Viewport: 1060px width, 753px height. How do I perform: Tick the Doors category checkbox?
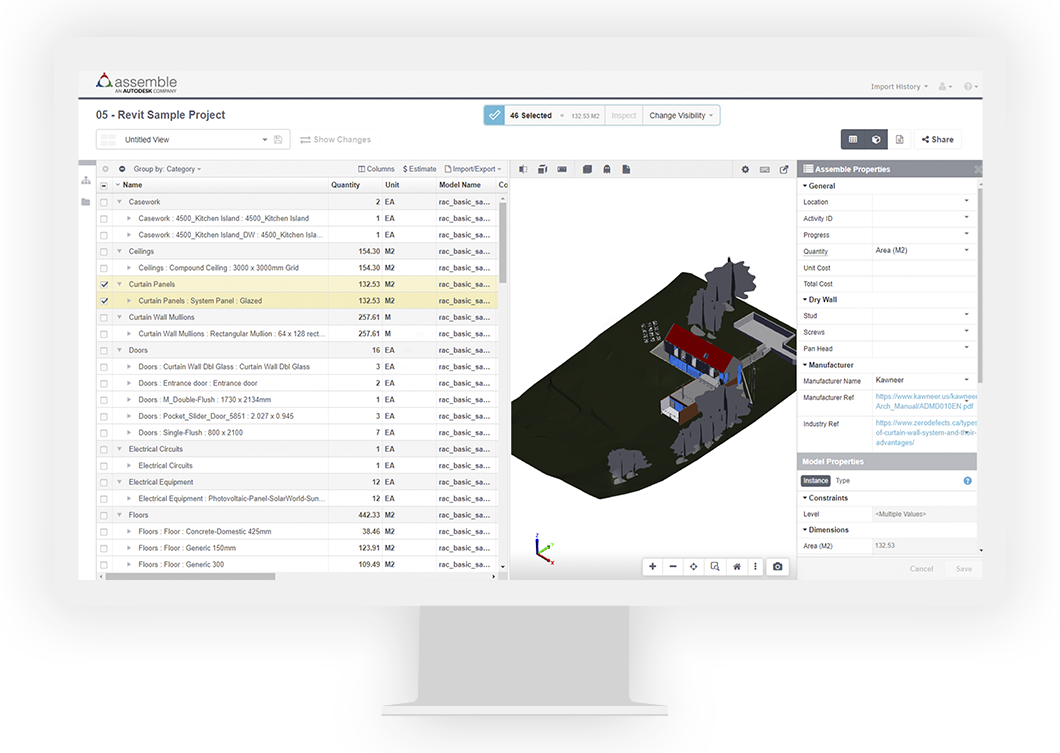coord(103,351)
